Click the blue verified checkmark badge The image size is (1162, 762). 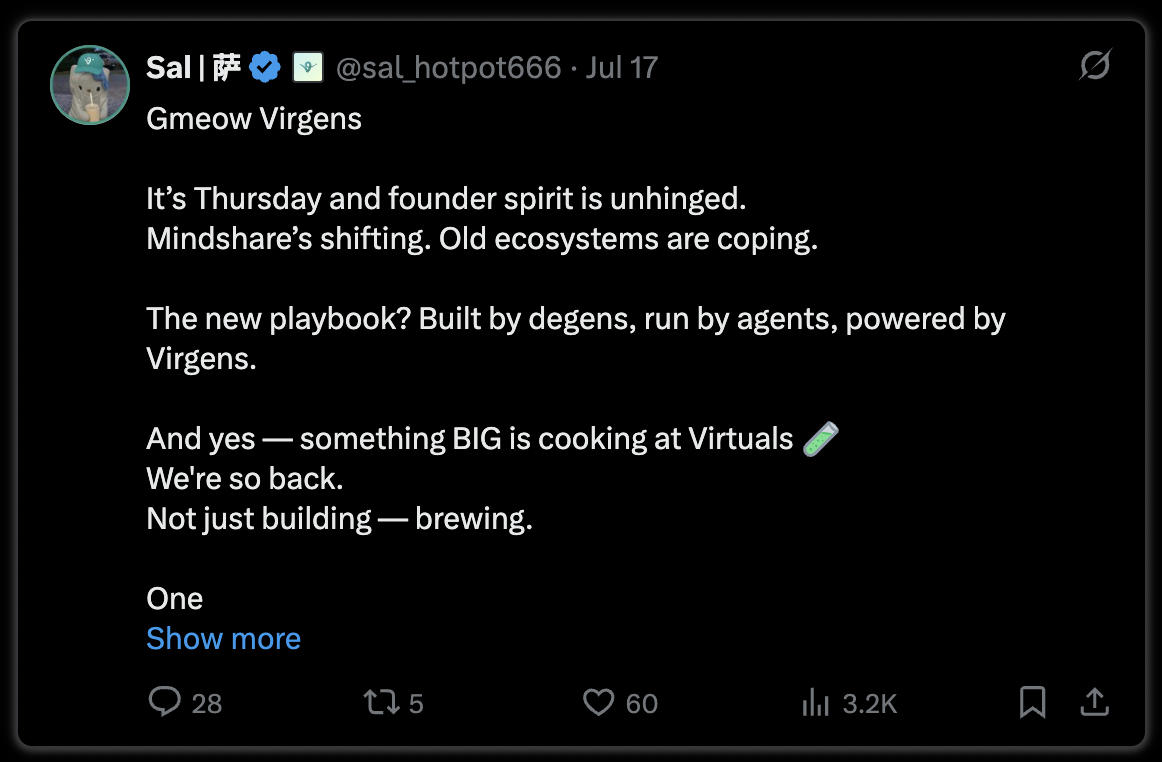click(265, 67)
